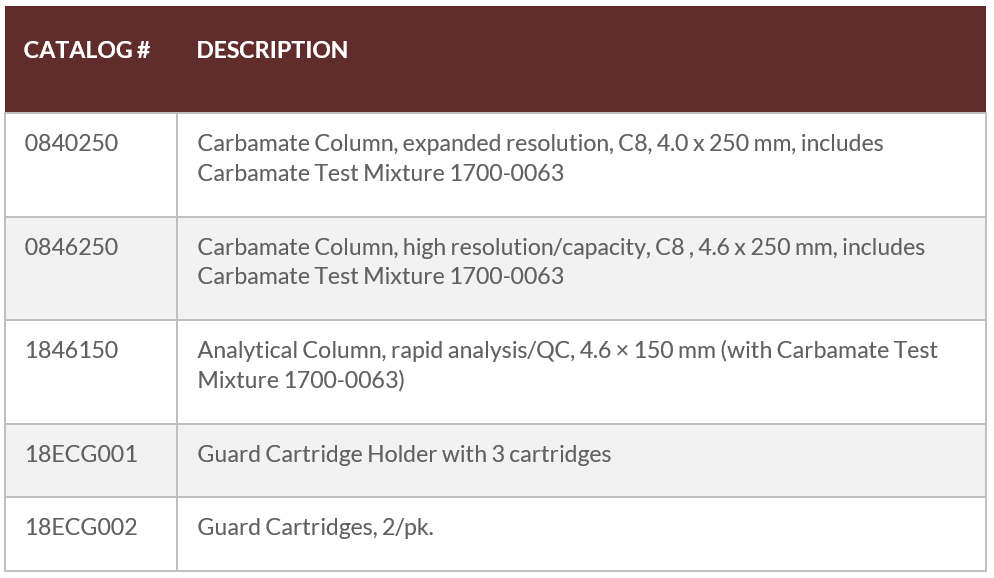Select catalog number 0846250
The image size is (994, 578).
click(71, 247)
